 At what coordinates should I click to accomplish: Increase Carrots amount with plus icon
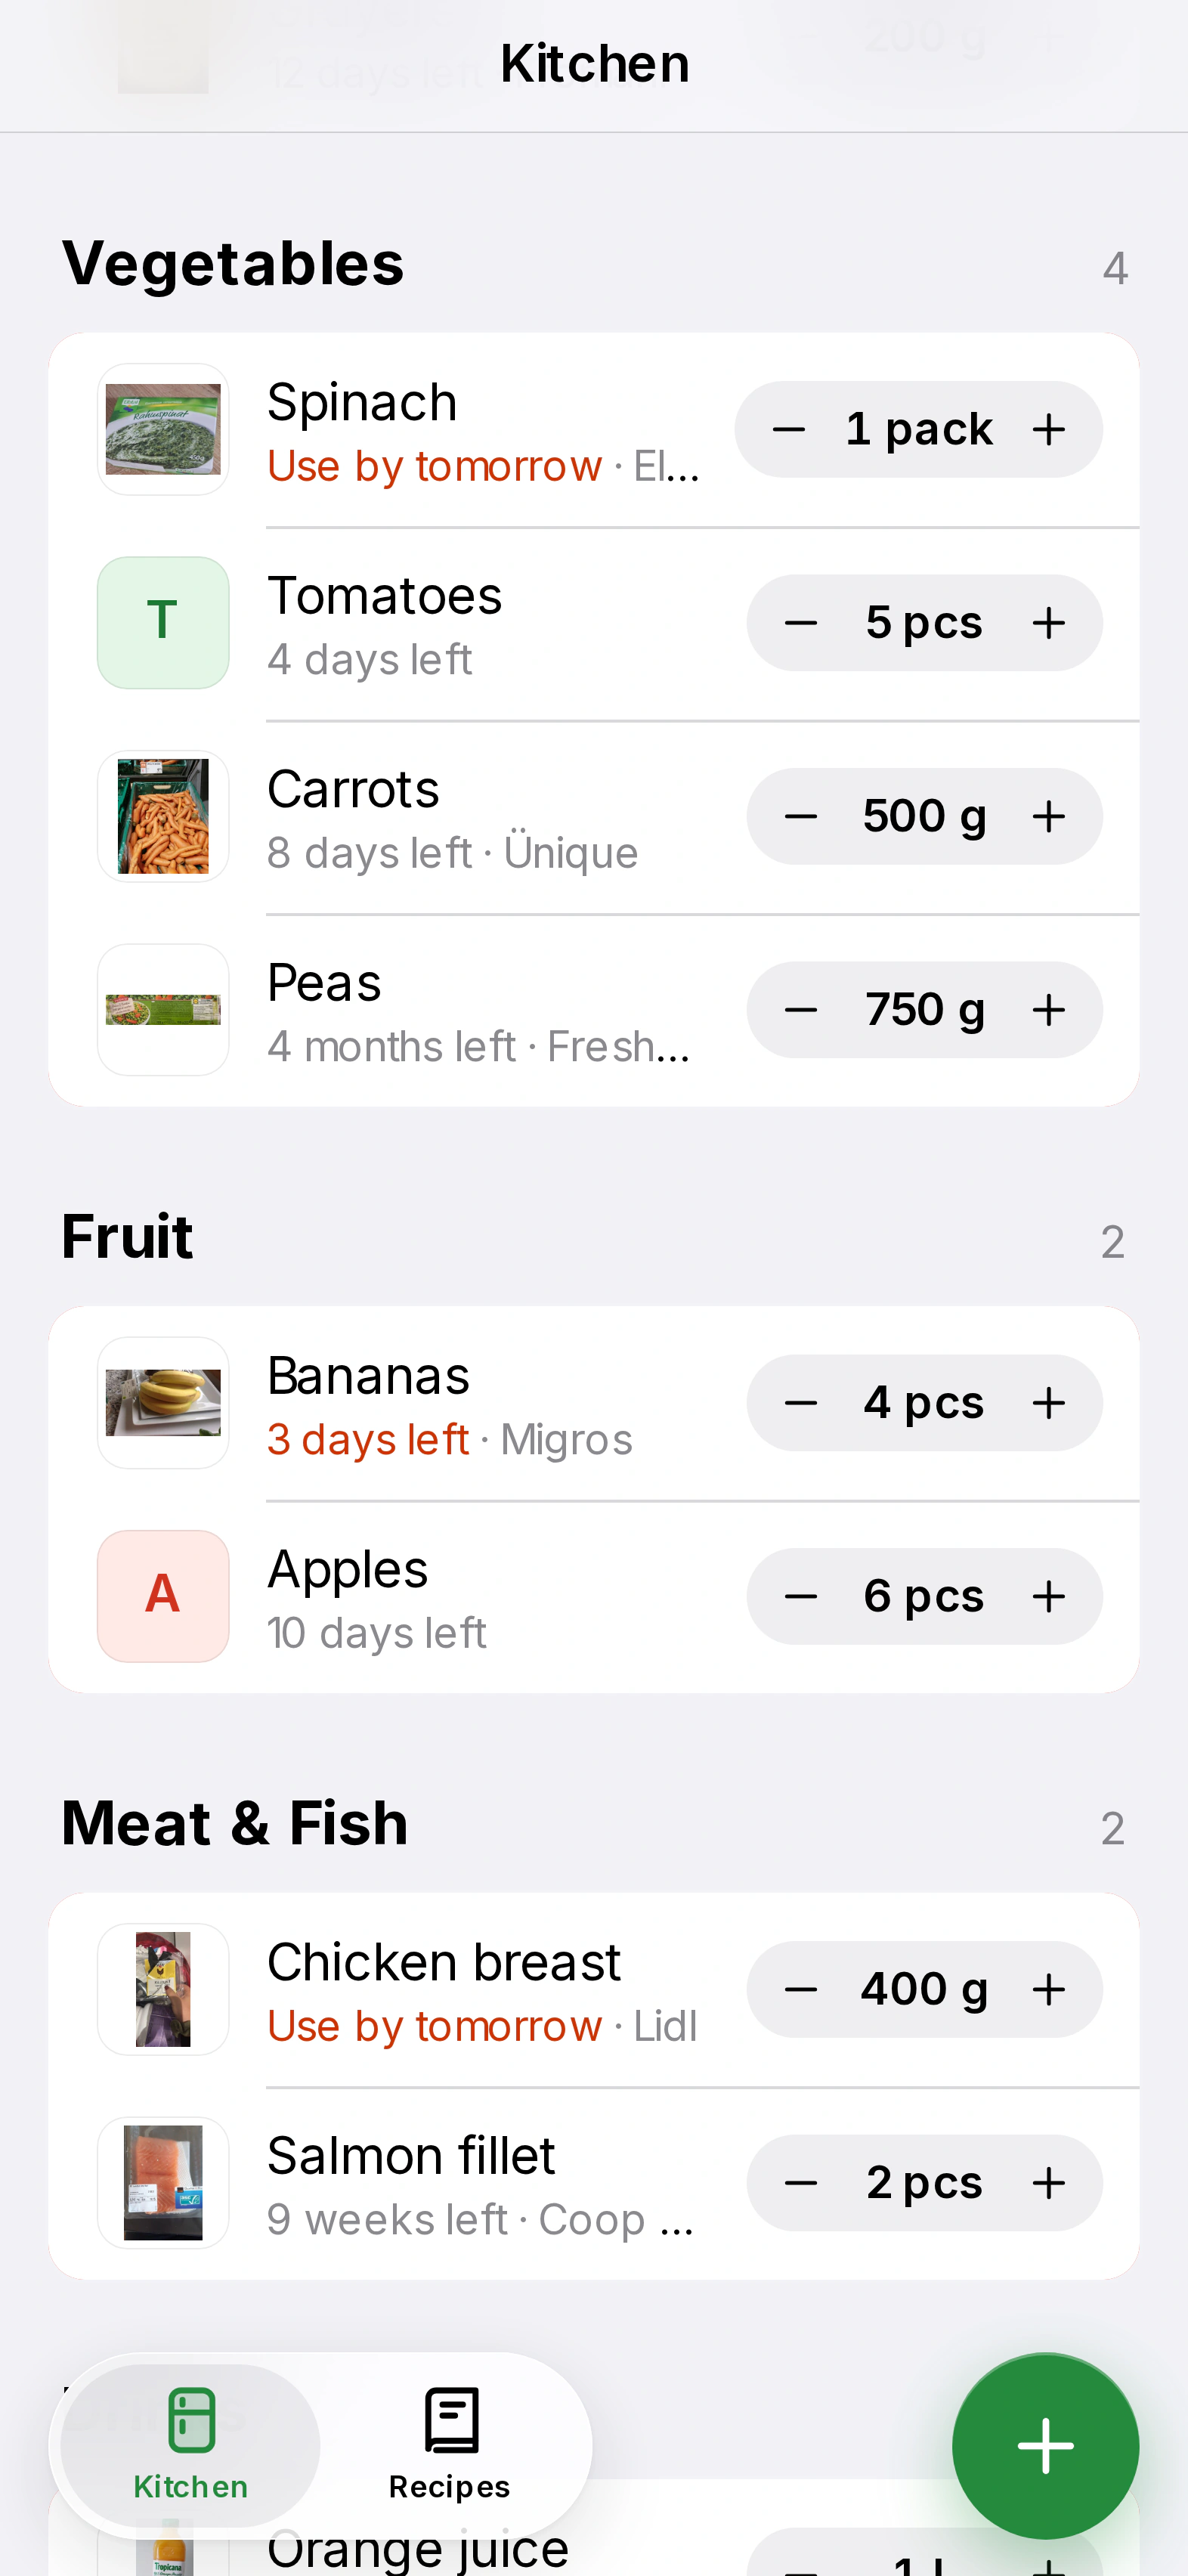(x=1049, y=817)
